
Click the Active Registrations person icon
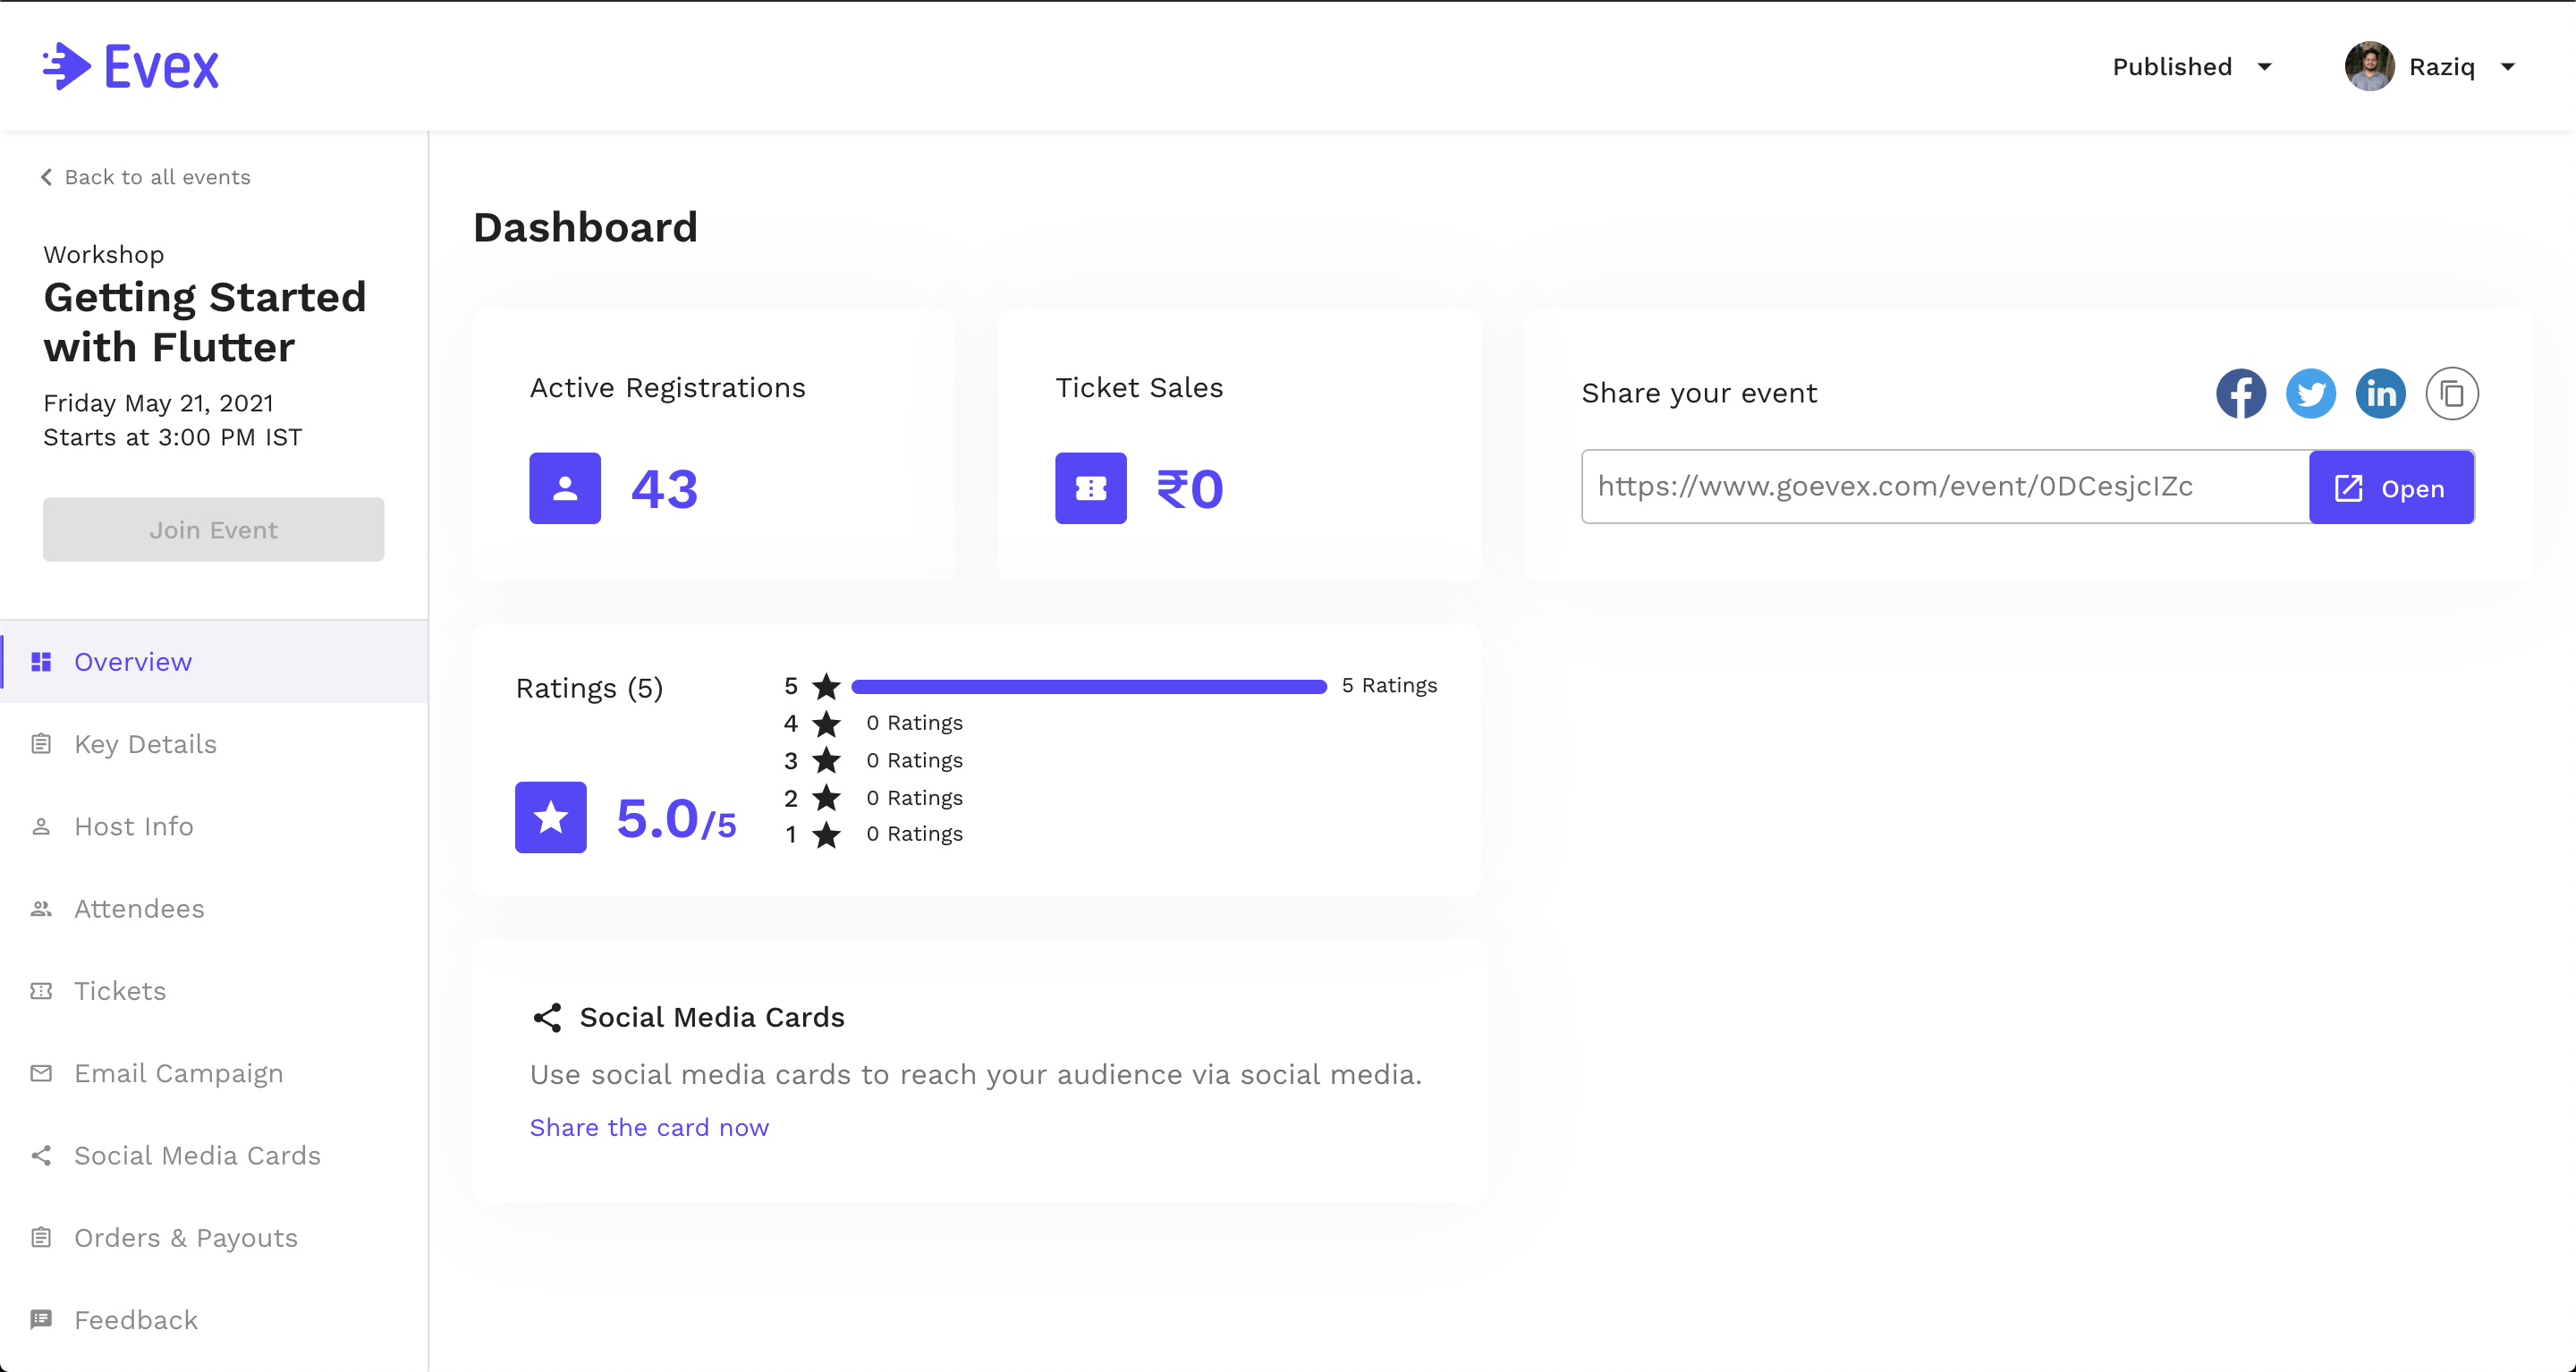[x=565, y=488]
